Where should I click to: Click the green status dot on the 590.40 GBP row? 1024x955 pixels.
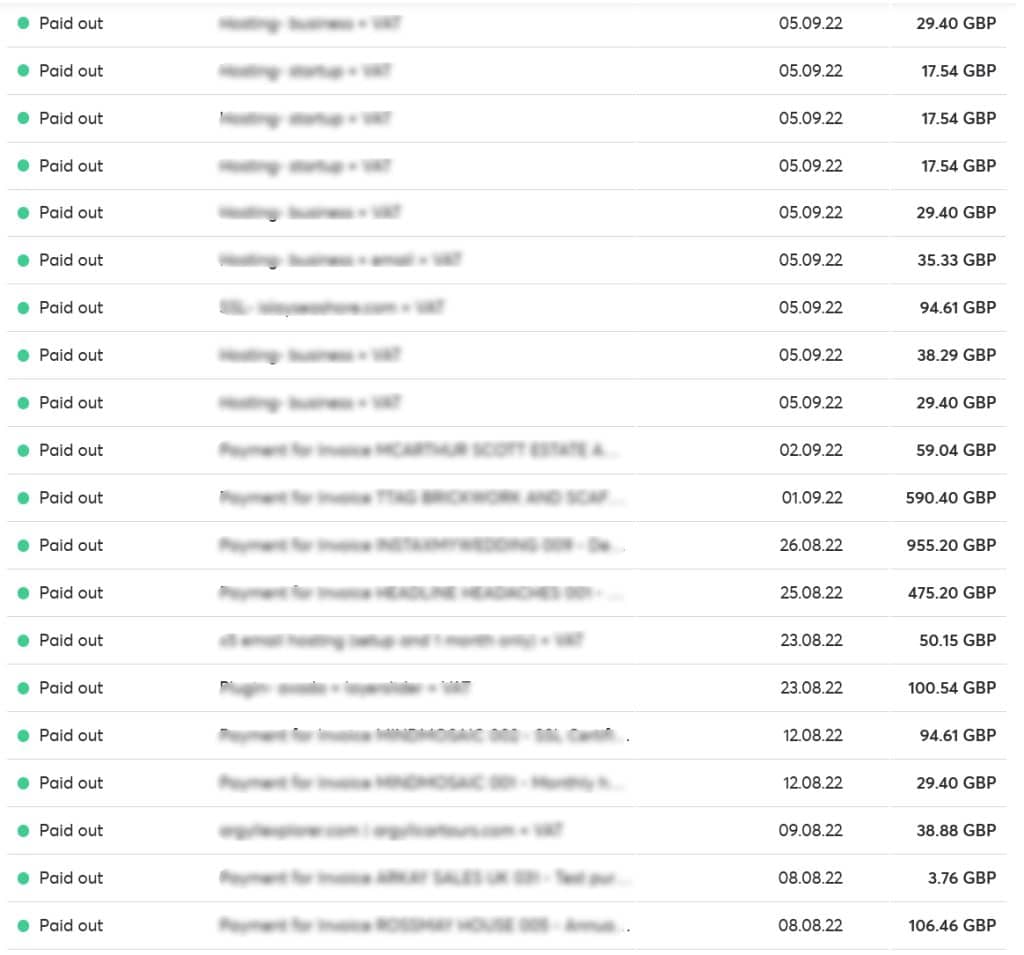tap(24, 498)
